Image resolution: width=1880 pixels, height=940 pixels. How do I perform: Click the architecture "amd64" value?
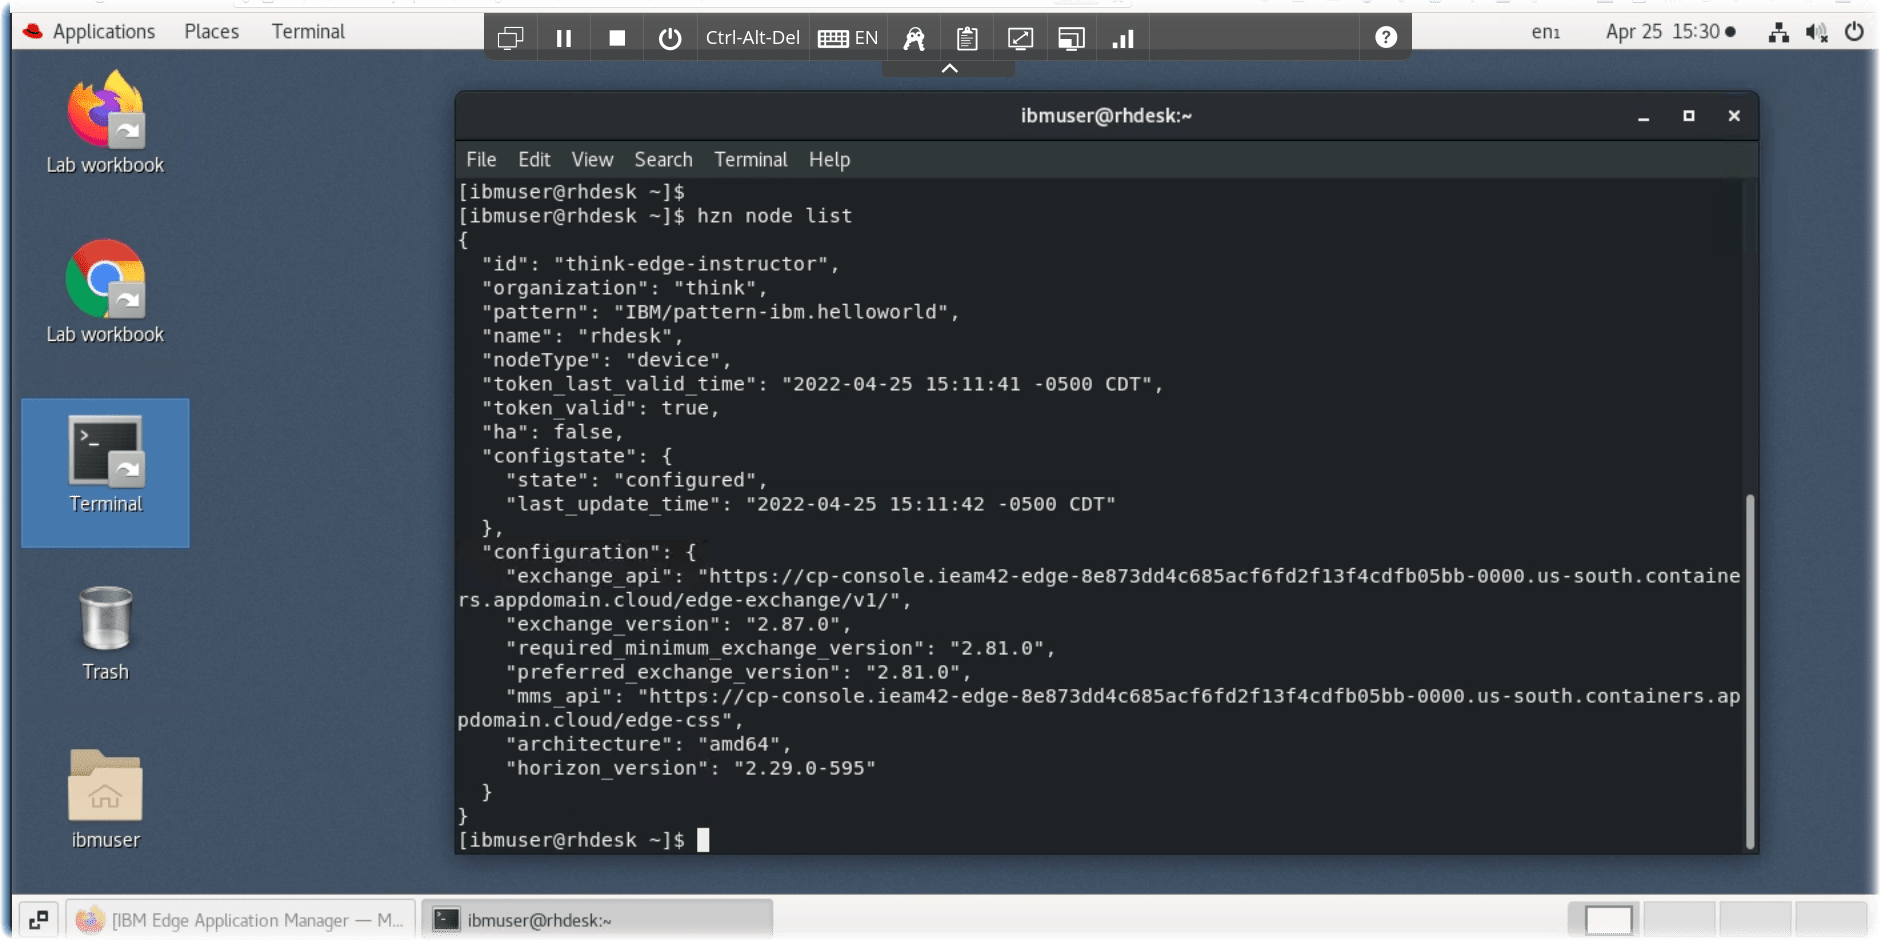(739, 744)
